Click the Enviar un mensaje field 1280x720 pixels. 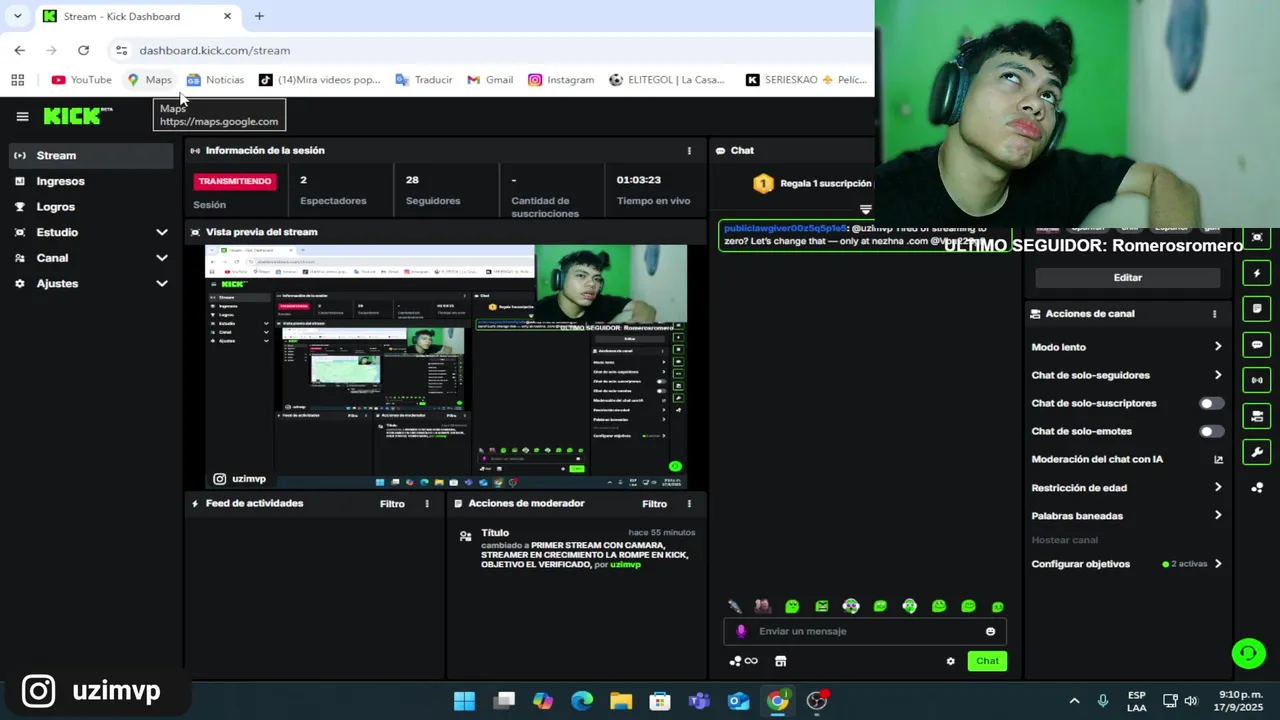[865, 632]
